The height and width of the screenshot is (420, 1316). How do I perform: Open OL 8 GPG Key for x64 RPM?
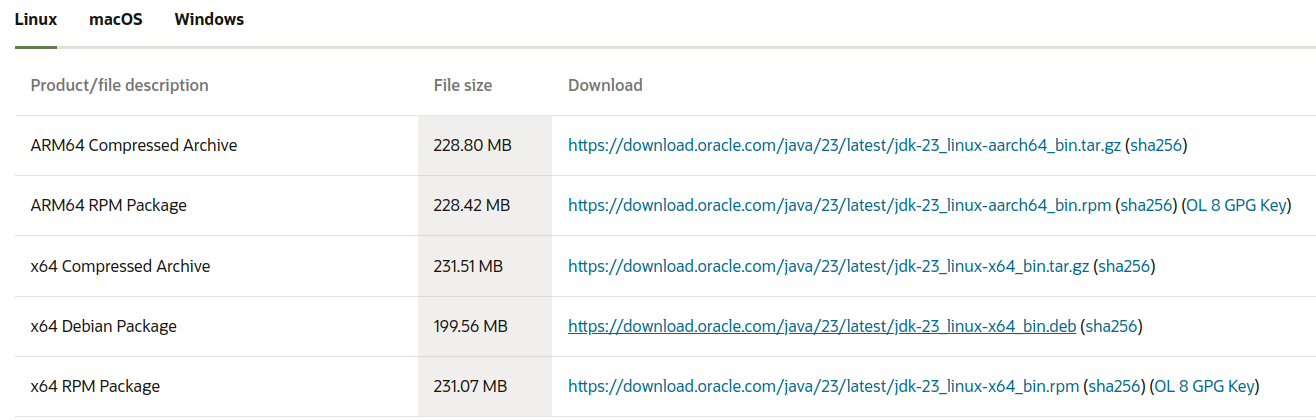pos(1204,386)
